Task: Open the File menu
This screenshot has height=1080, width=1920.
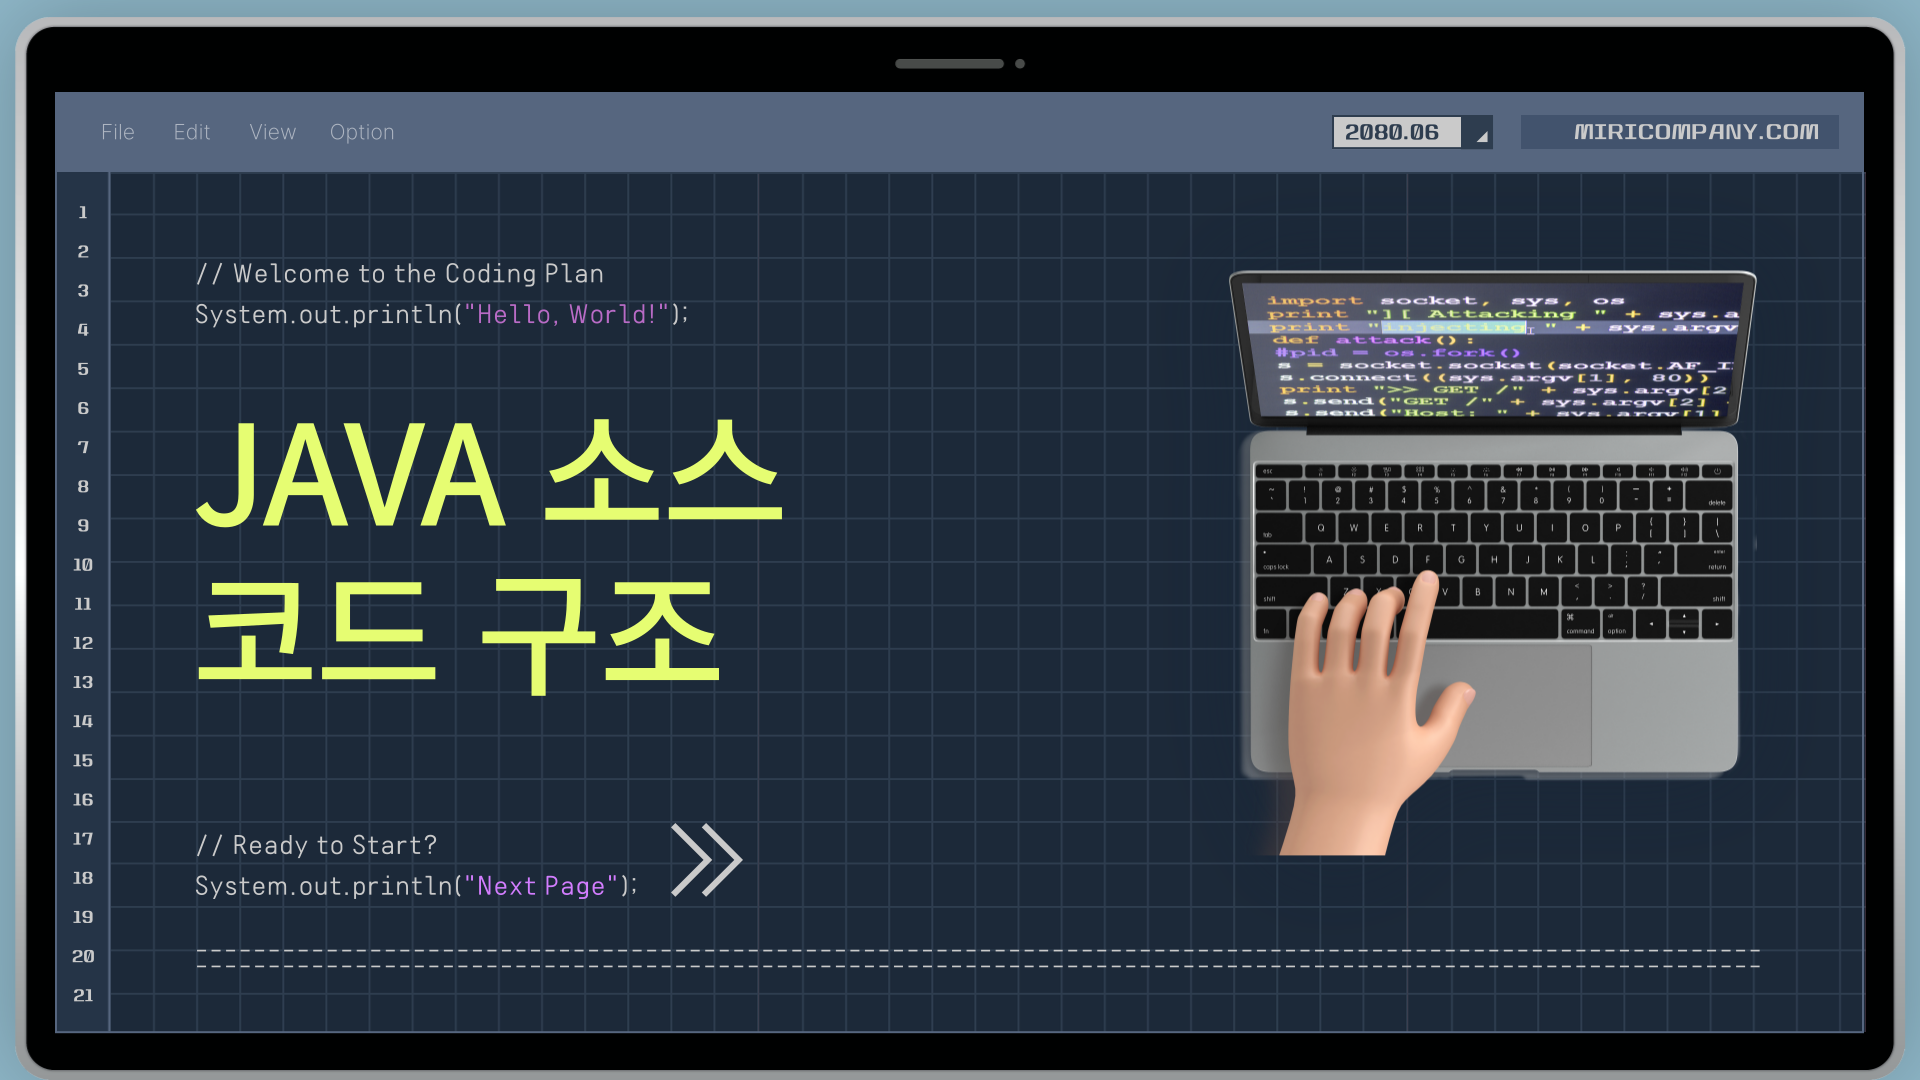Action: pyautogui.click(x=117, y=132)
